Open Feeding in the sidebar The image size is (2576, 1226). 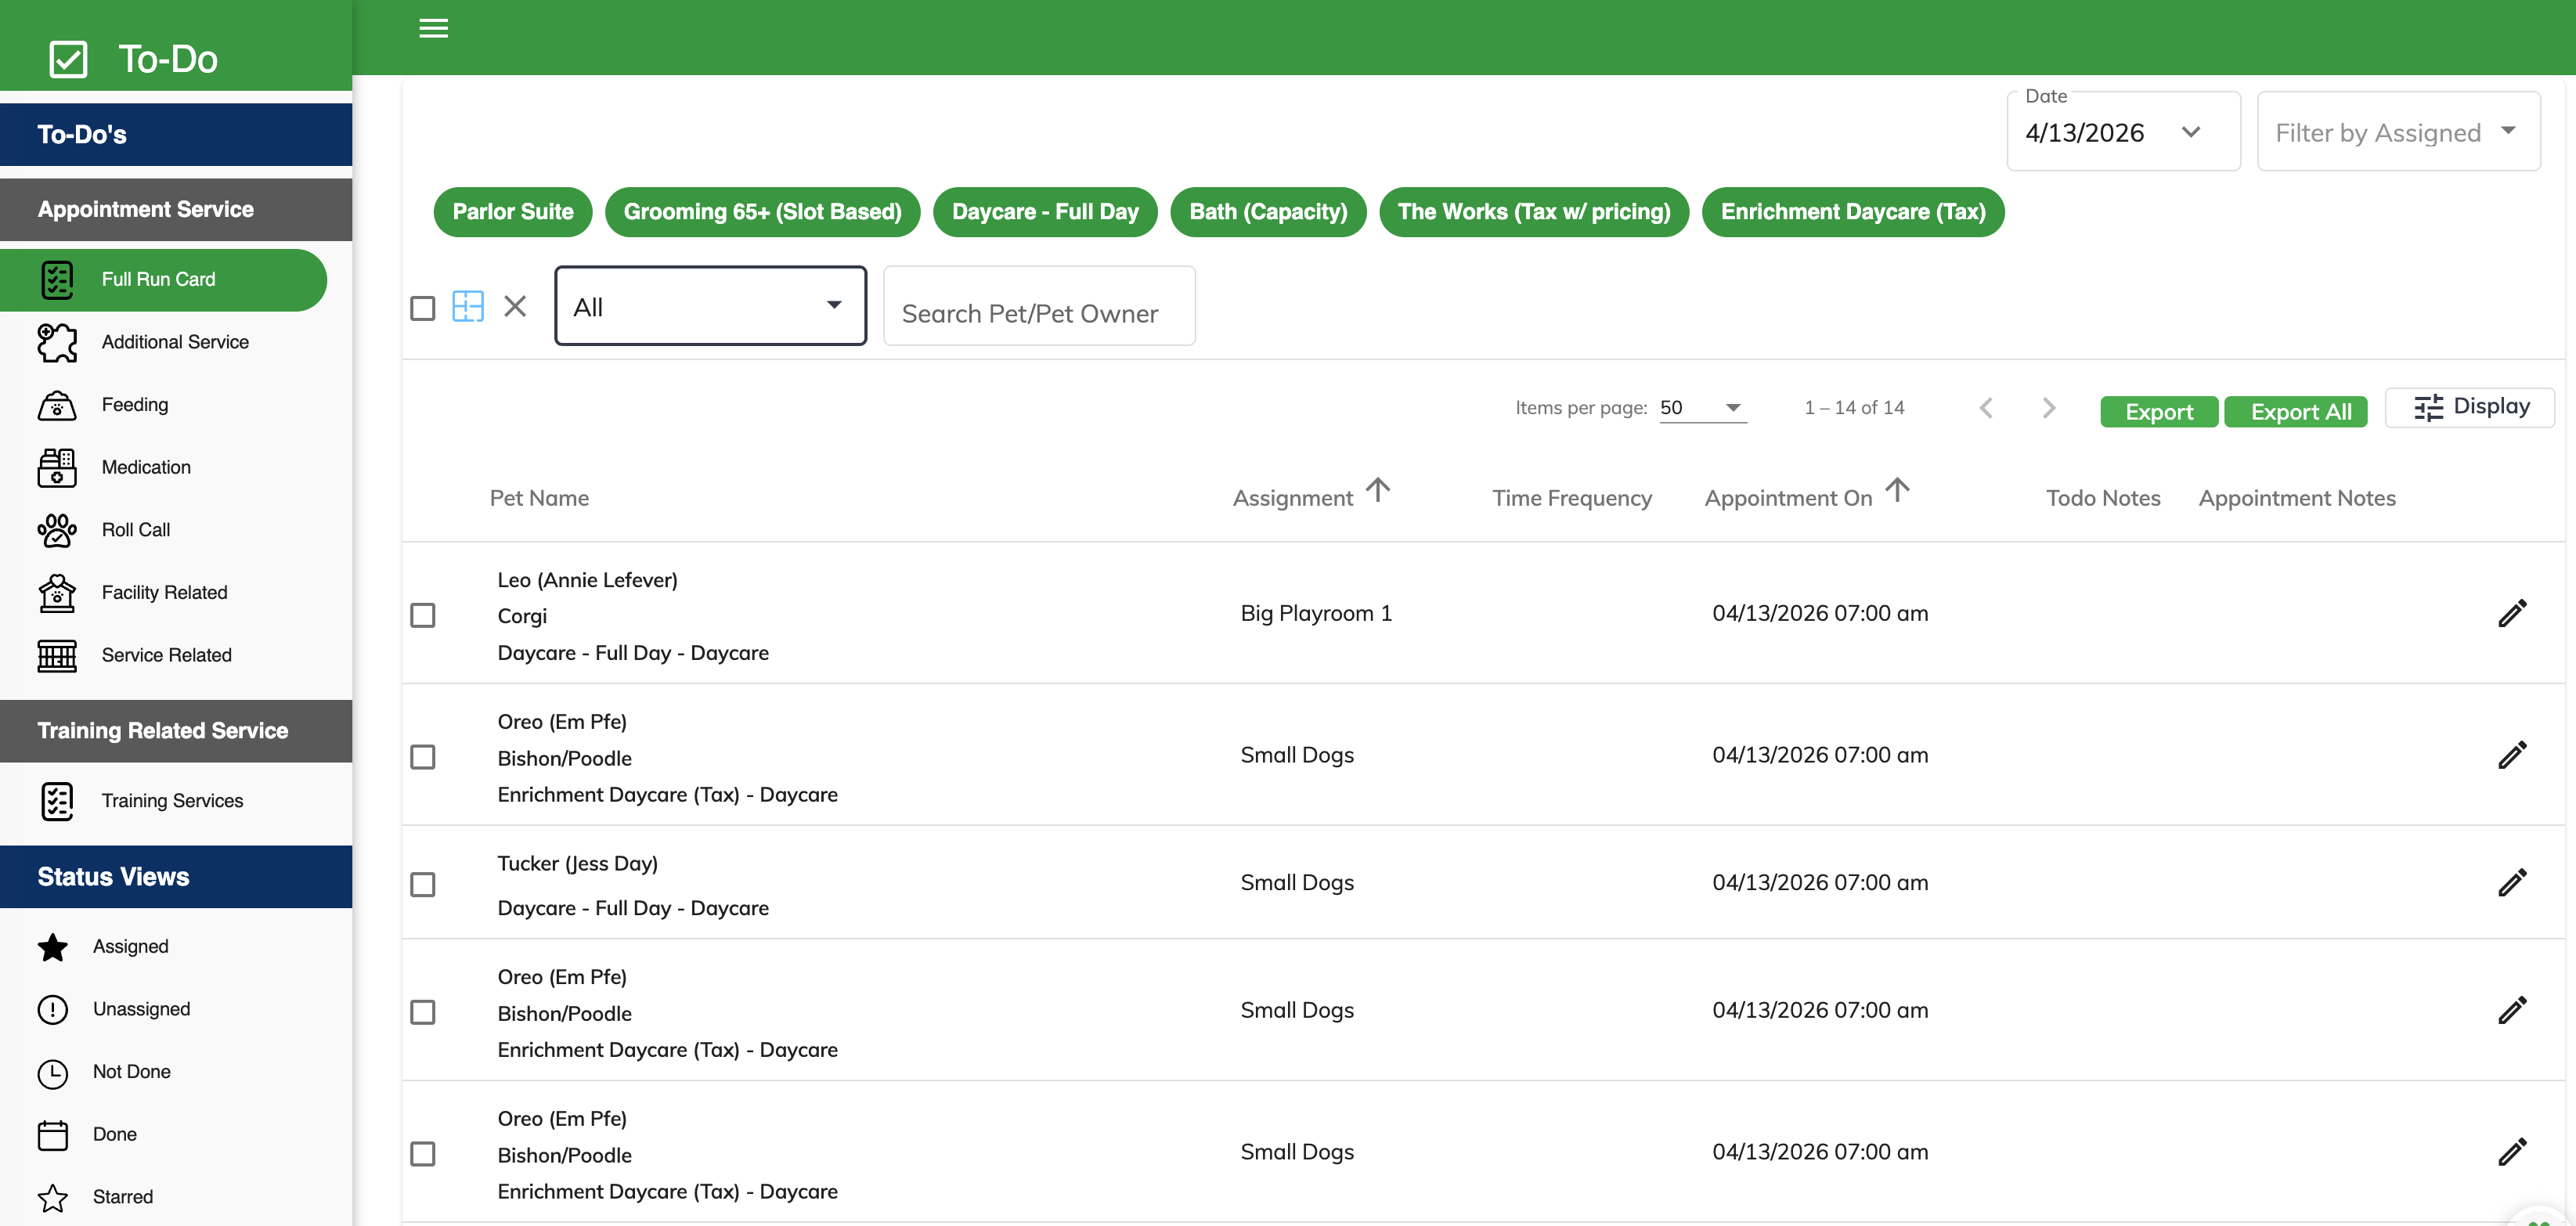(x=134, y=405)
